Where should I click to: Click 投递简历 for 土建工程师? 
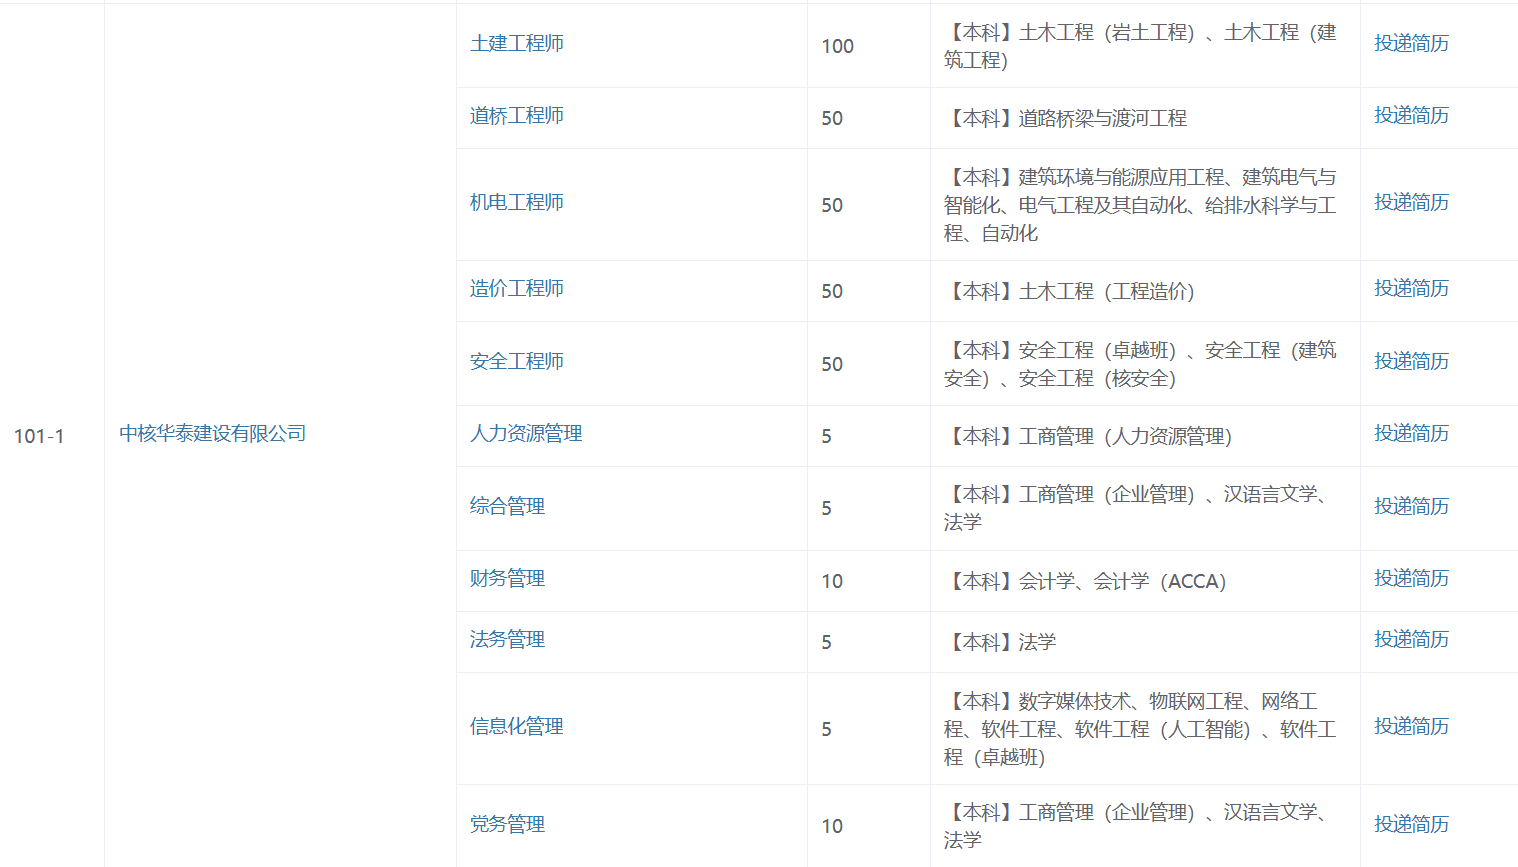tap(1411, 44)
